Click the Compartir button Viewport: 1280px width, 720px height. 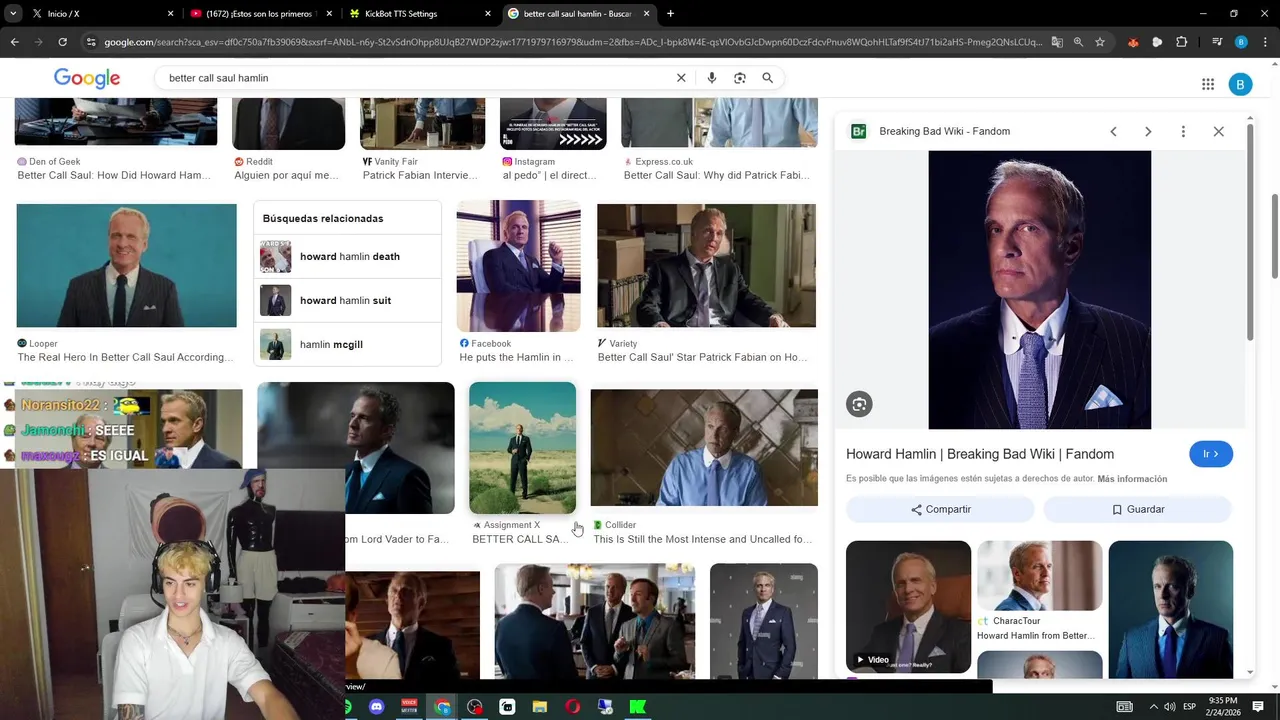click(940, 509)
